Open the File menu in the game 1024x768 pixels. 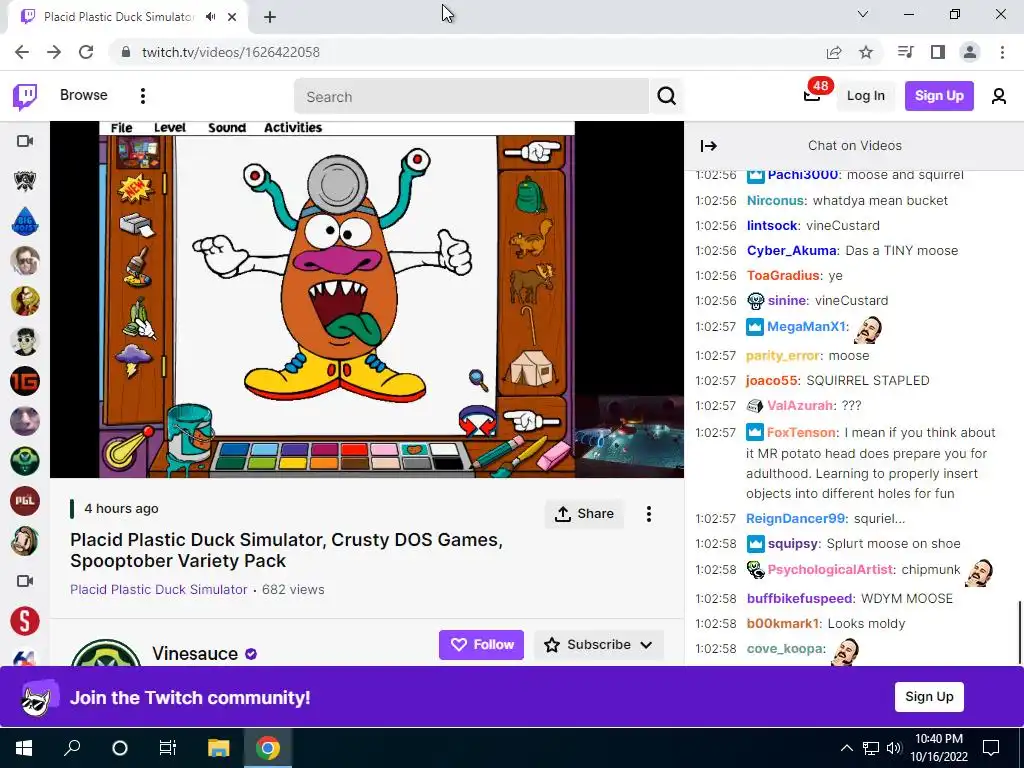pos(121,128)
